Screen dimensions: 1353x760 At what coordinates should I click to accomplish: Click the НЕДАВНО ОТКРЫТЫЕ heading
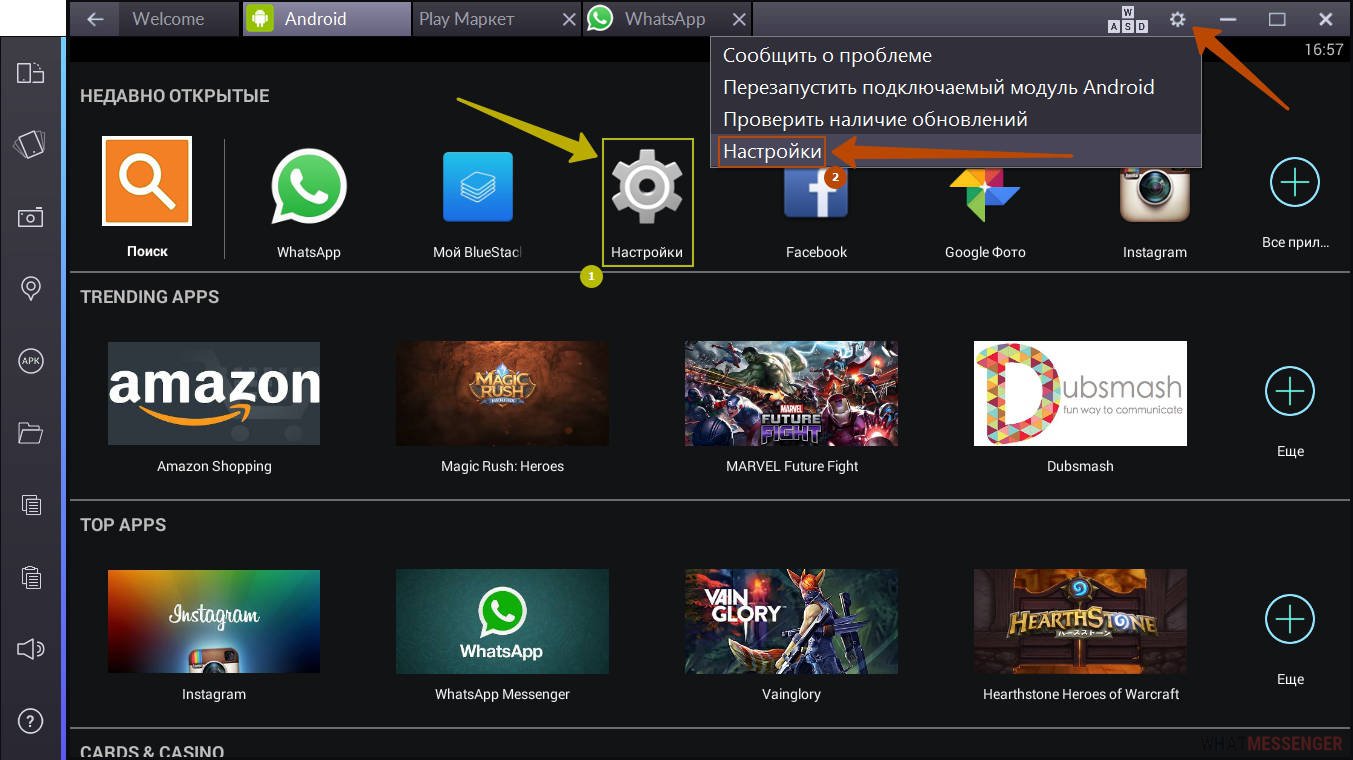175,96
